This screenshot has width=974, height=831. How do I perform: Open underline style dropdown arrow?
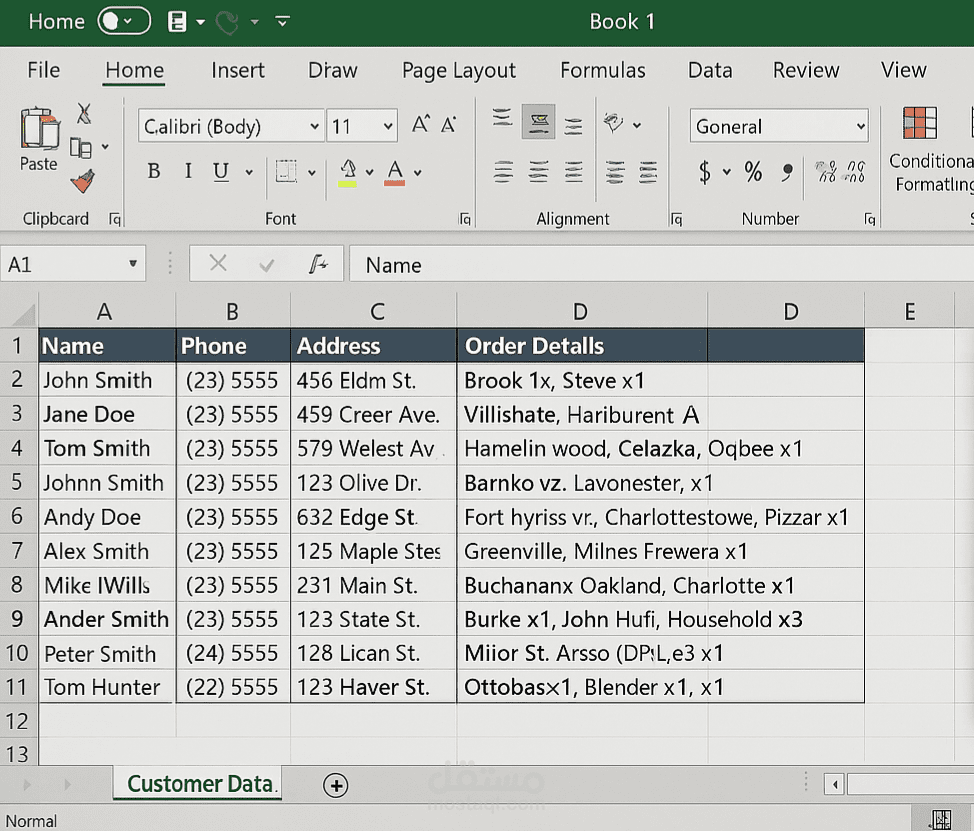click(x=249, y=172)
